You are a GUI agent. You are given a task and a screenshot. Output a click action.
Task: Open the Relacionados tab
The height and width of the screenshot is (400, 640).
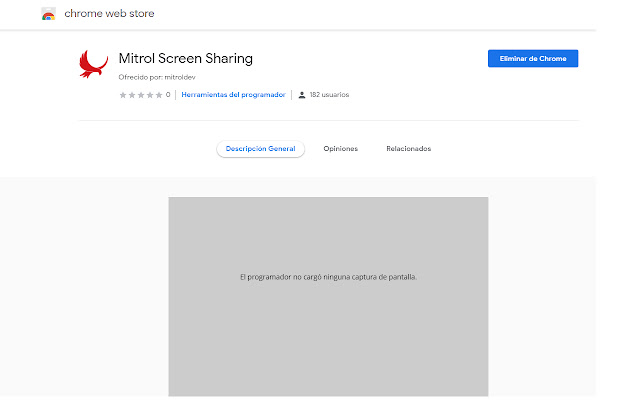[409, 149]
